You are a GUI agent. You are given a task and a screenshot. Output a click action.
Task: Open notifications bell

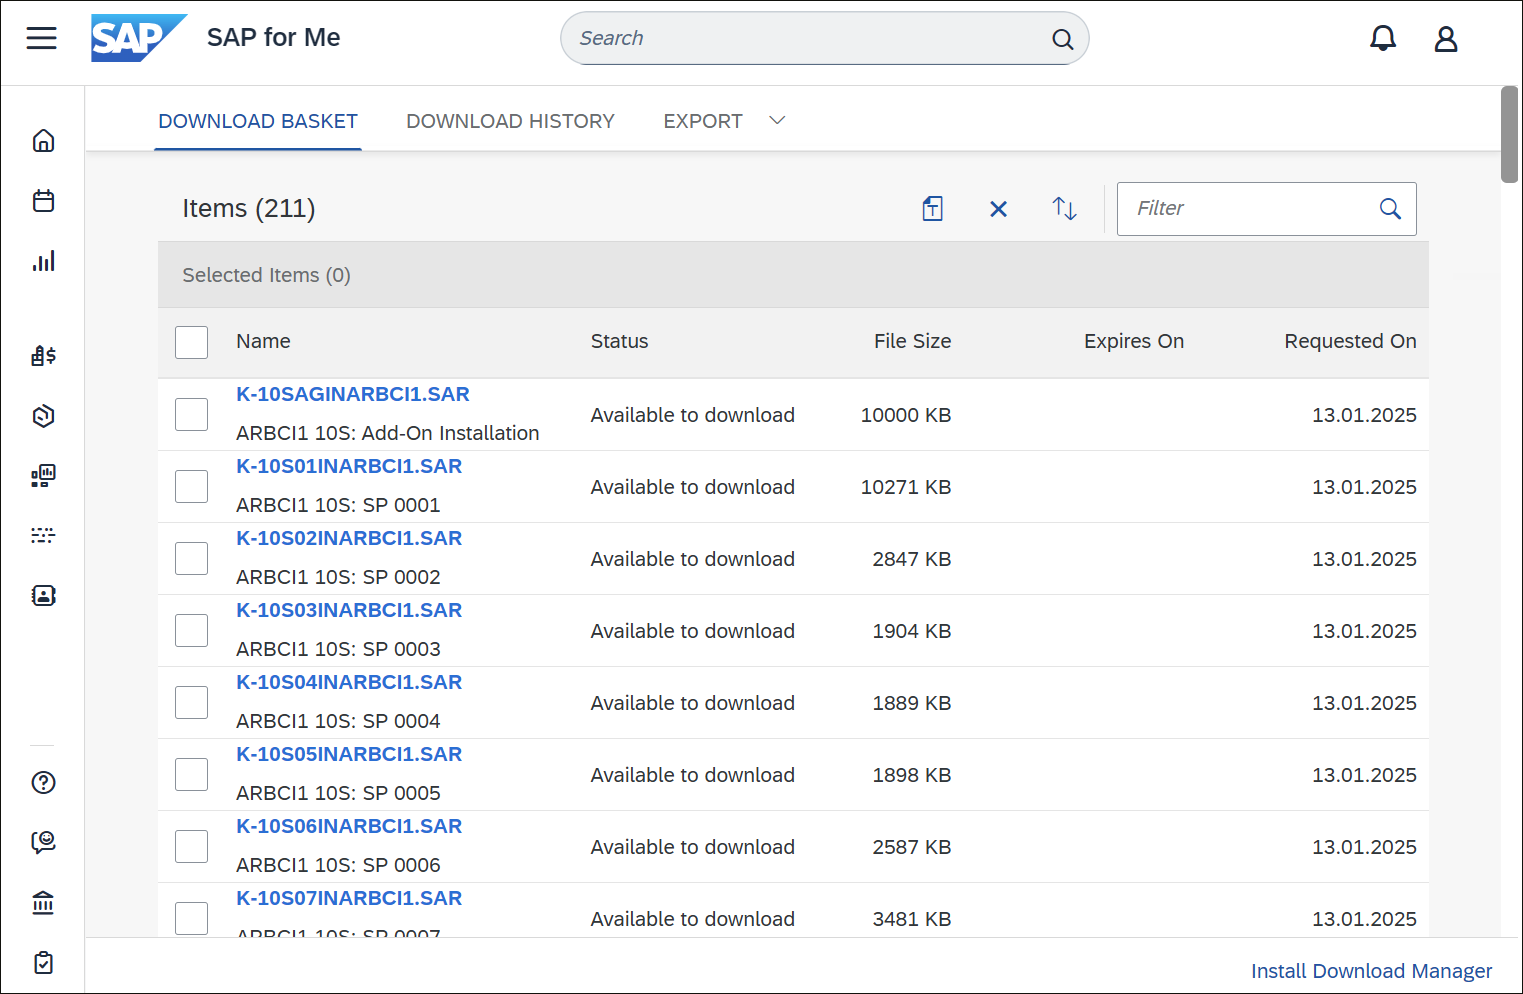click(x=1383, y=38)
